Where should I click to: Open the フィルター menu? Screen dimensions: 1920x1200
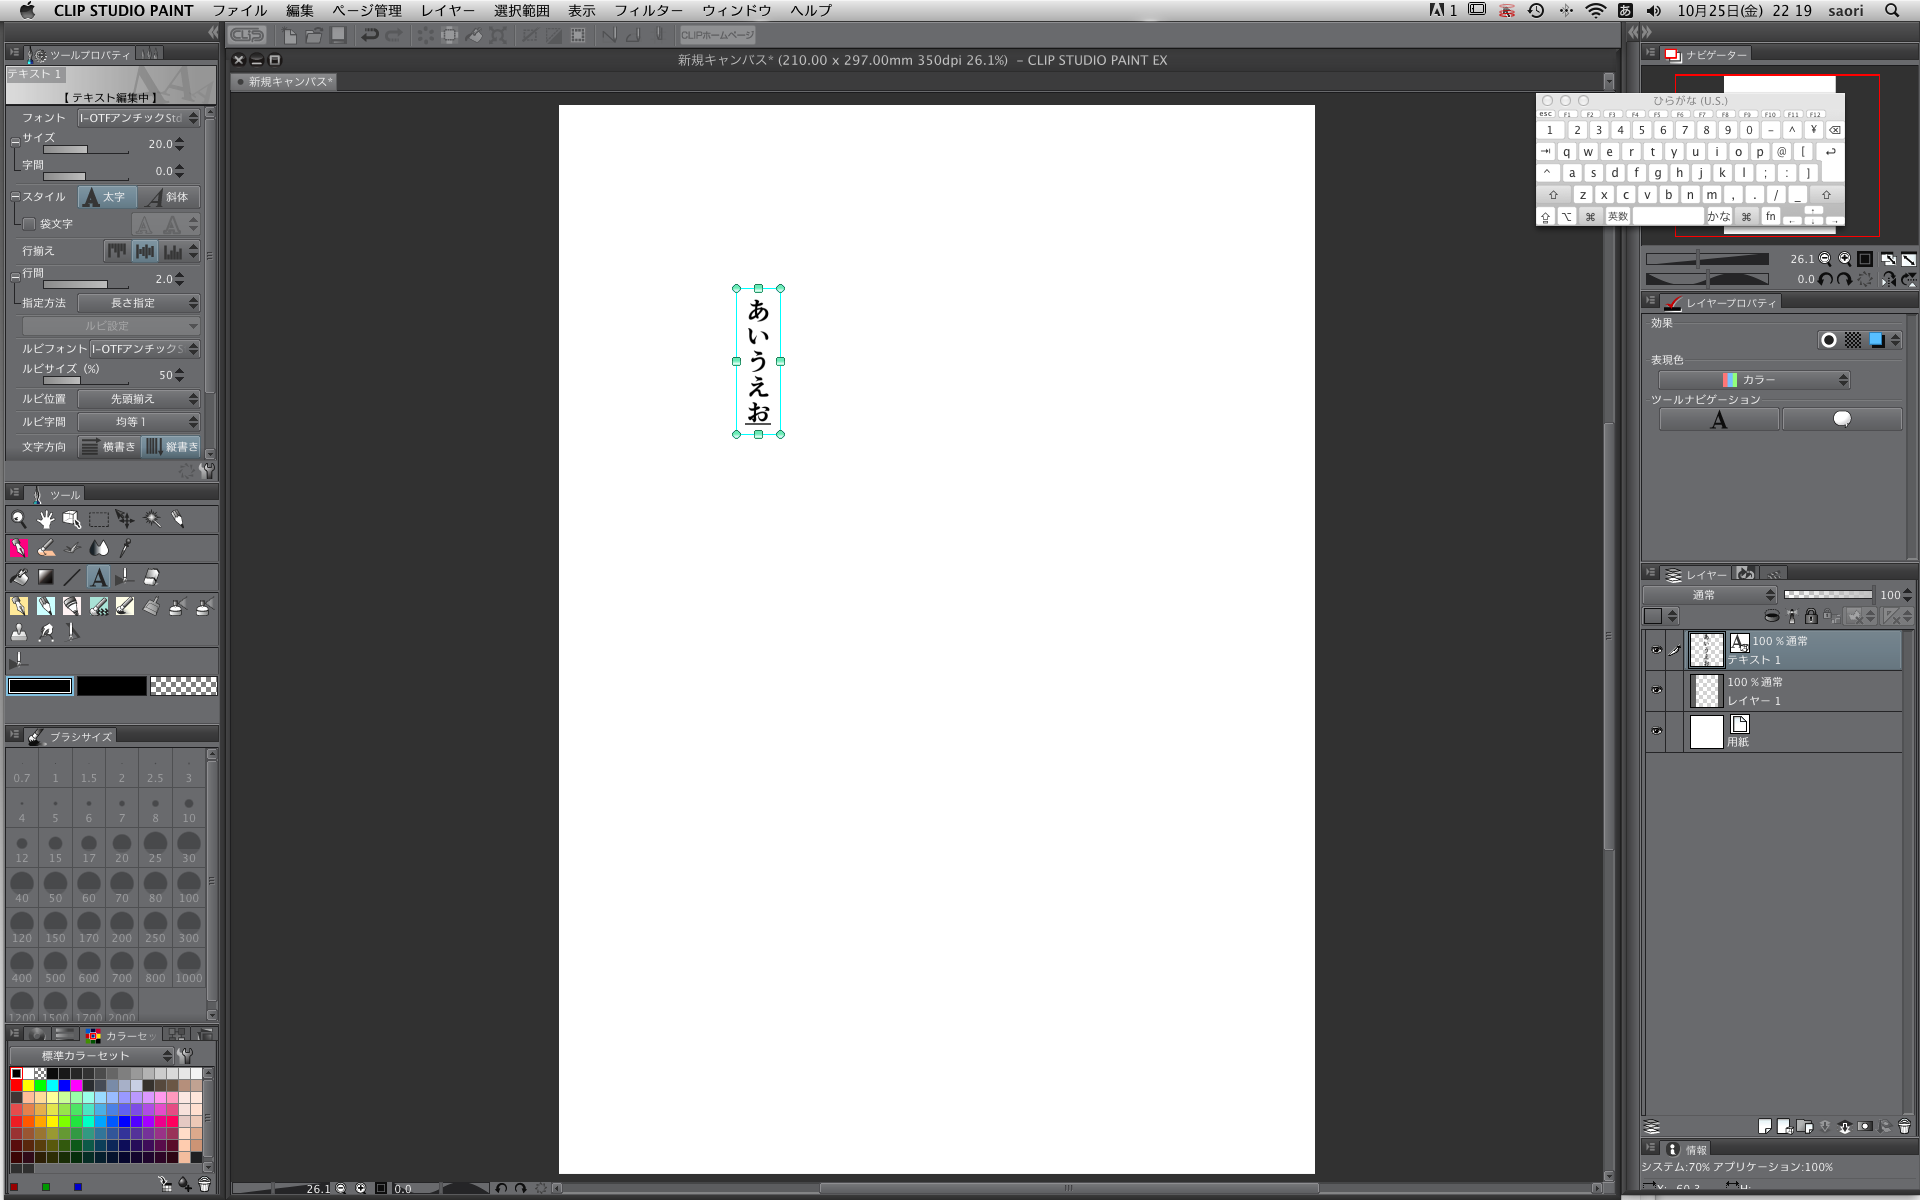point(648,10)
